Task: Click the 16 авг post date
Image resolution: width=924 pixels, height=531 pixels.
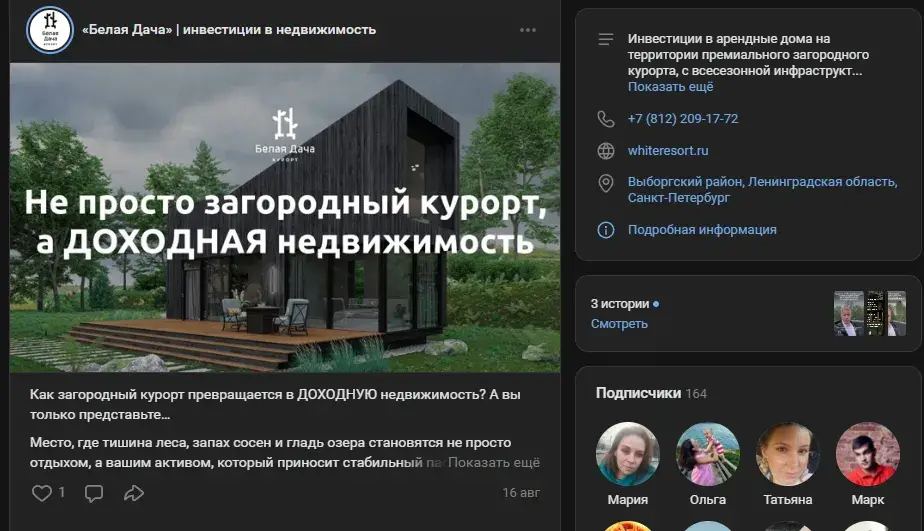Action: (521, 493)
